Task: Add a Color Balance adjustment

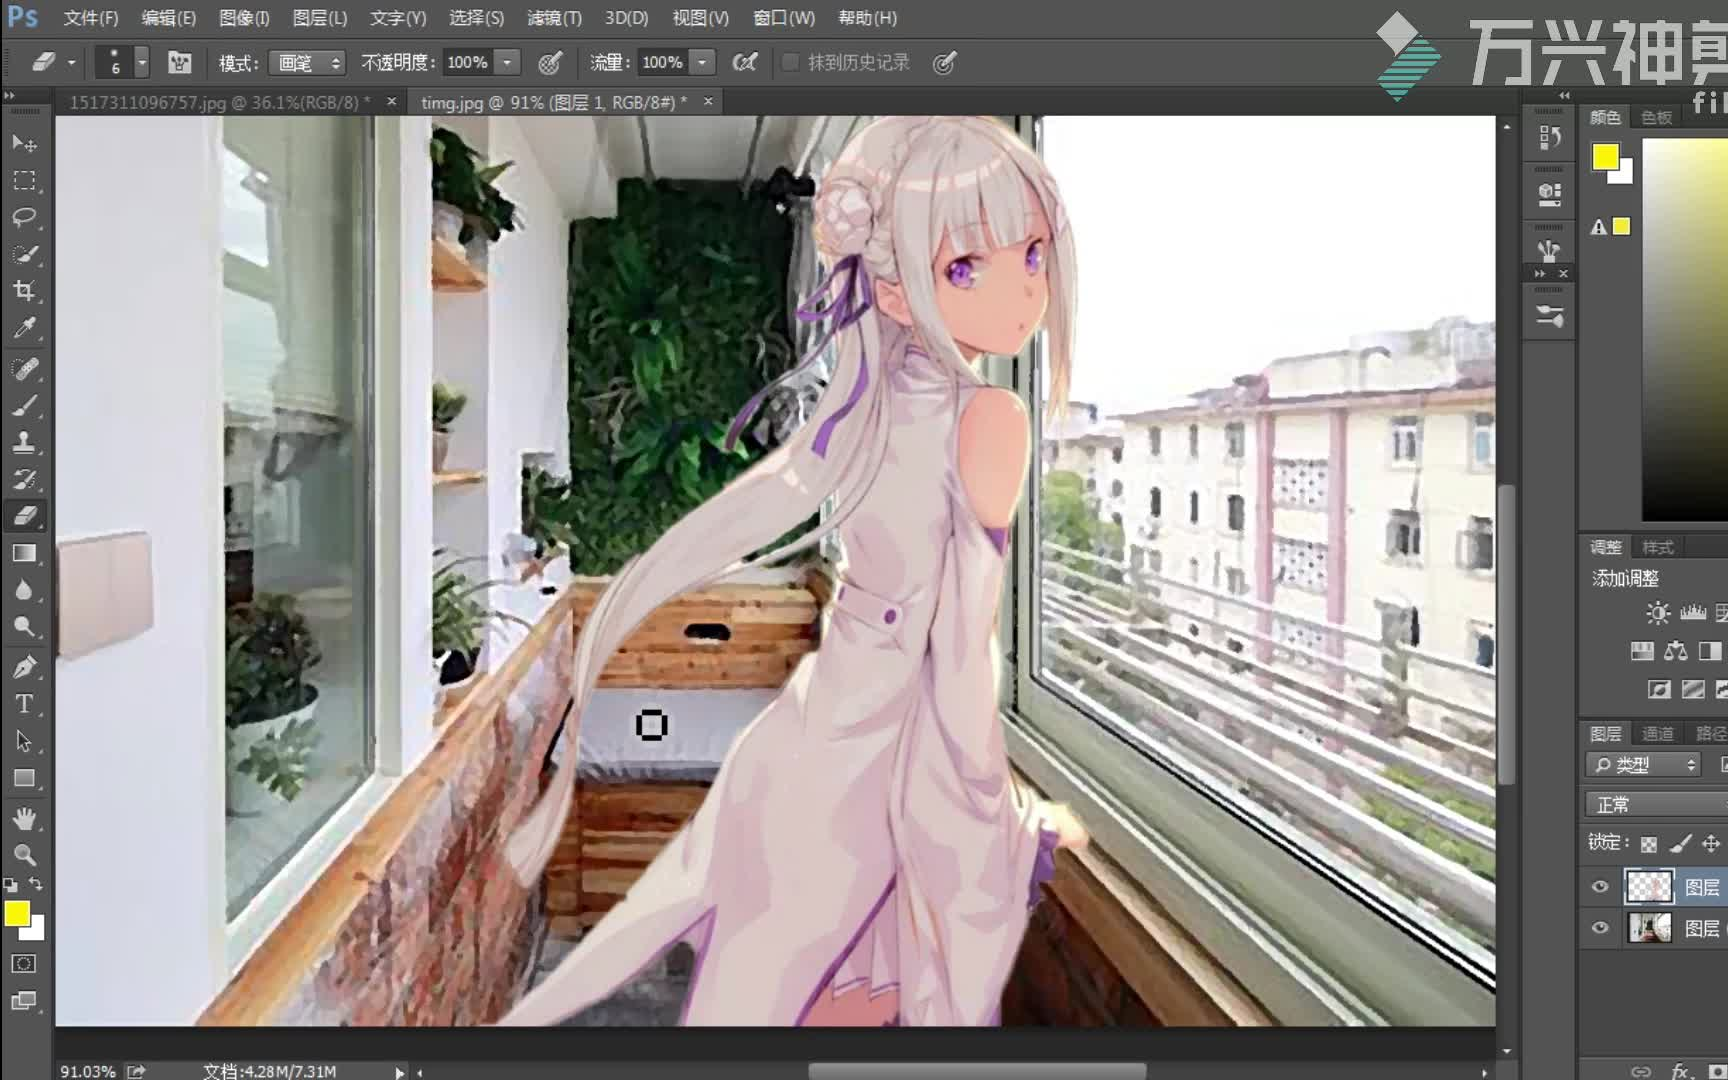Action: [1676, 652]
